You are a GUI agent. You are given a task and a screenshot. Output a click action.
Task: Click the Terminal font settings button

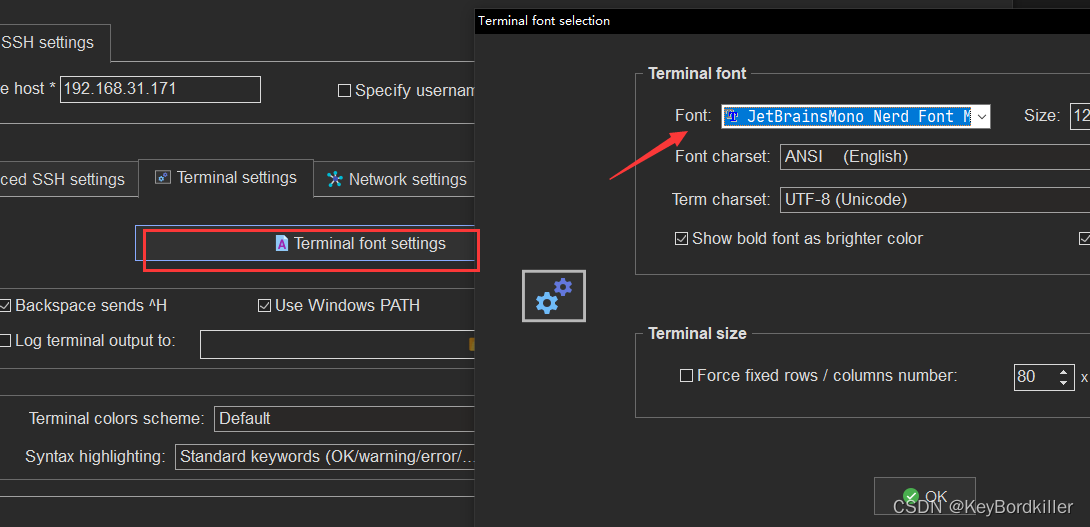(306, 243)
